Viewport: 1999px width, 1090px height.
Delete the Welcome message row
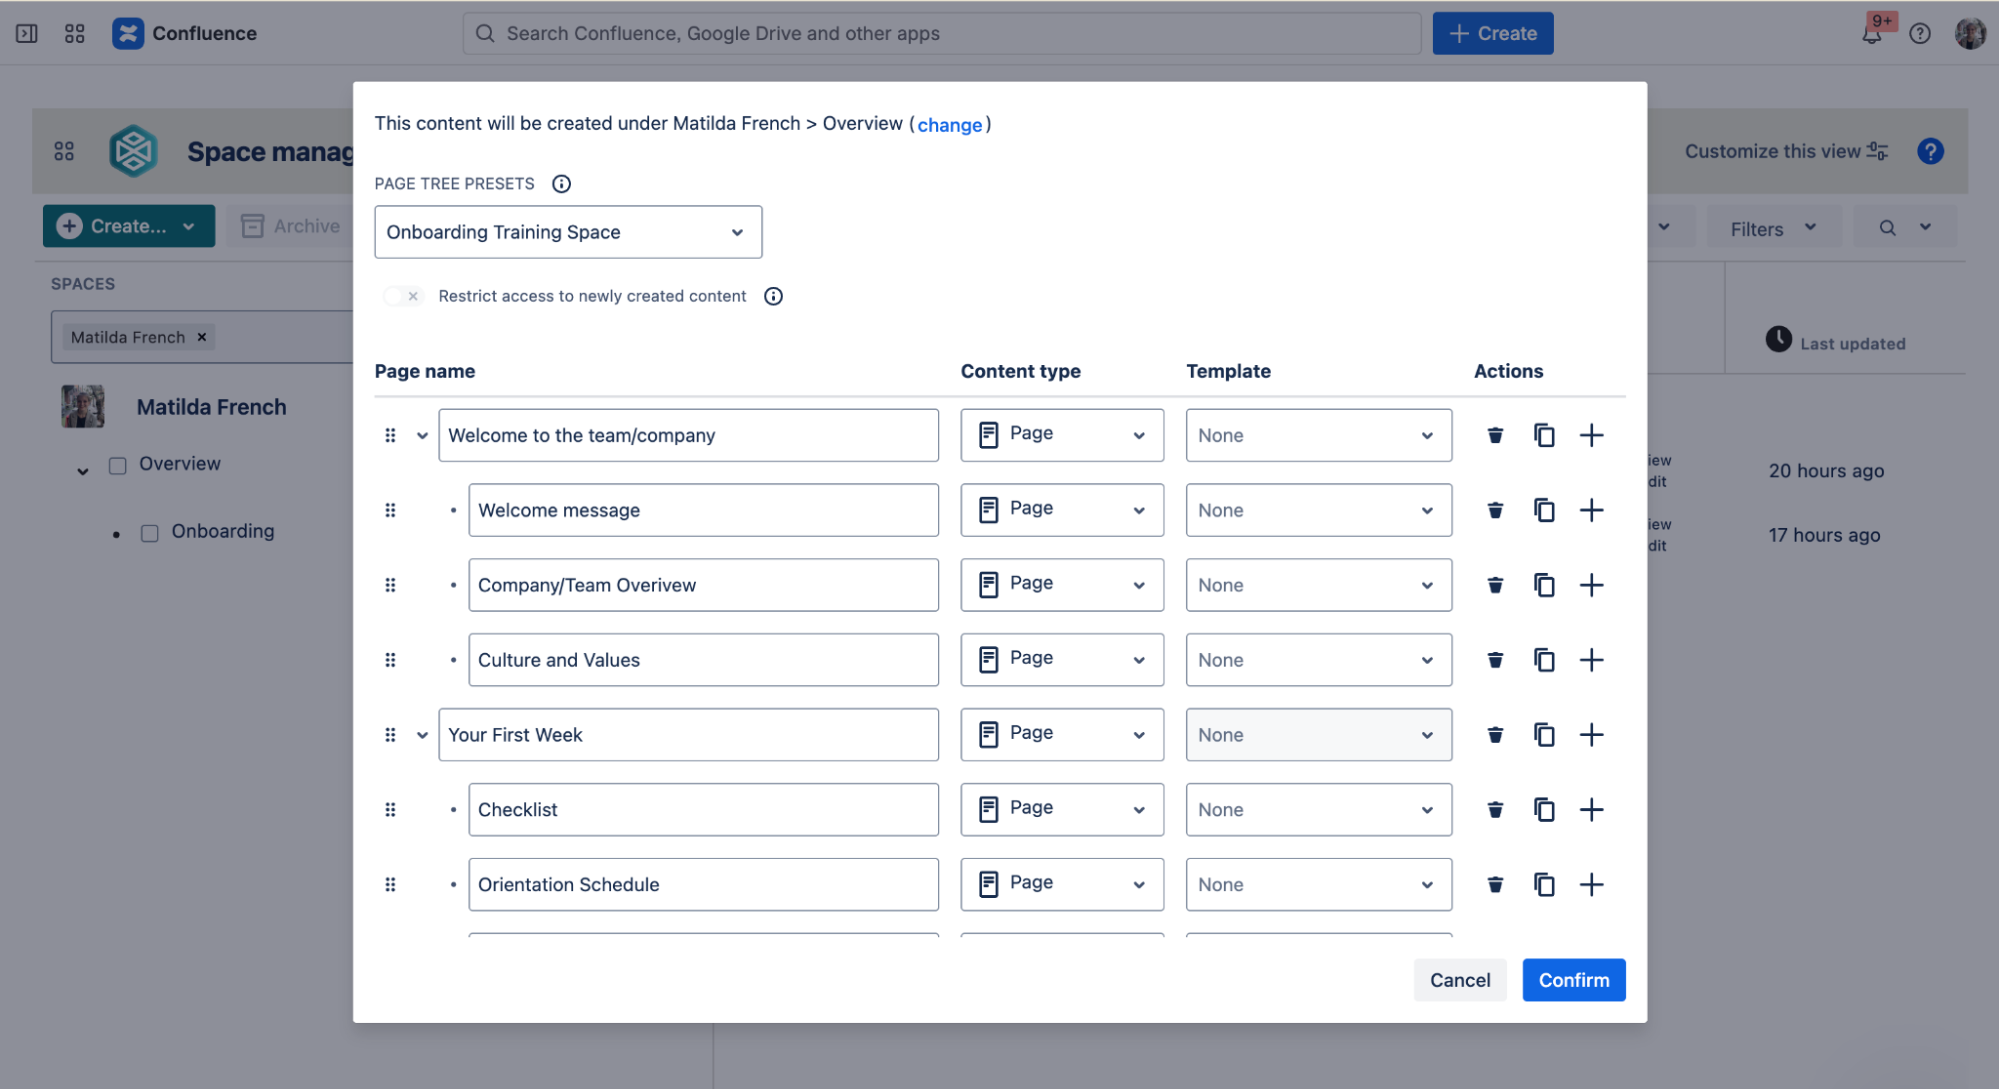pyautogui.click(x=1495, y=510)
